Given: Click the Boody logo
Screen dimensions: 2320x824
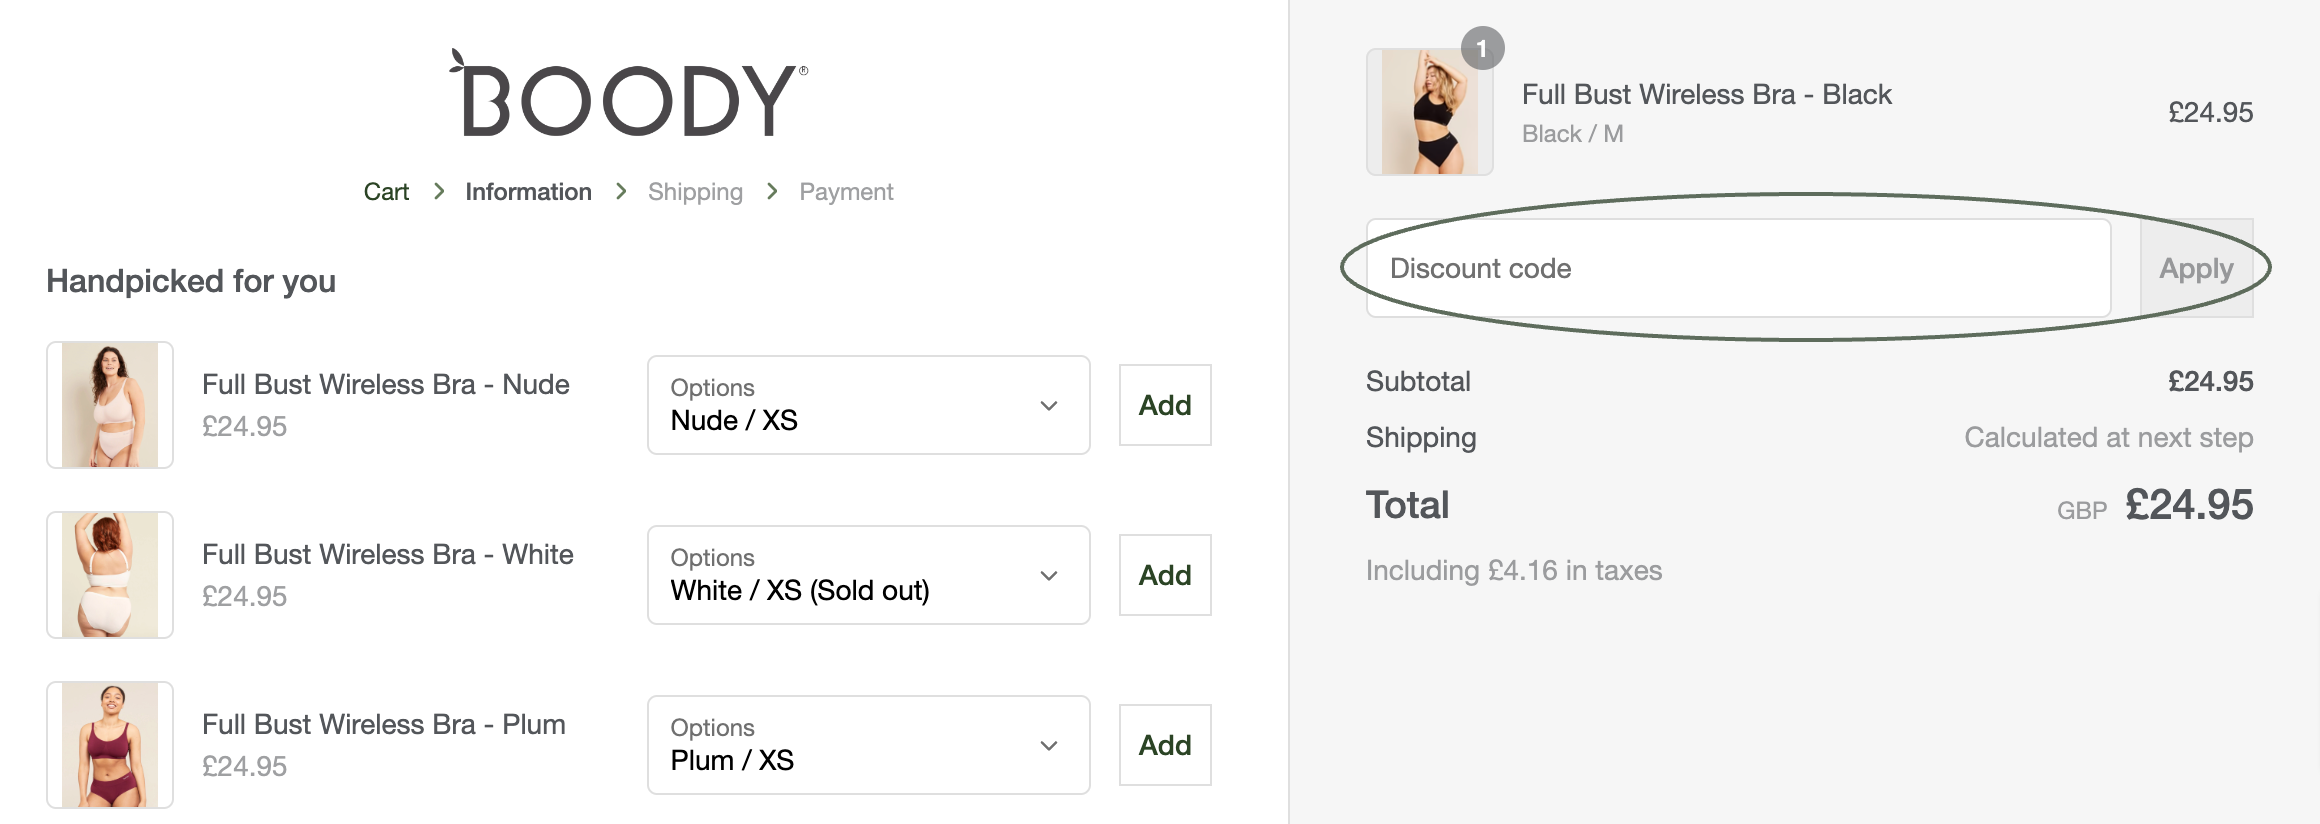Looking at the screenshot, I should pyautogui.click(x=628, y=93).
